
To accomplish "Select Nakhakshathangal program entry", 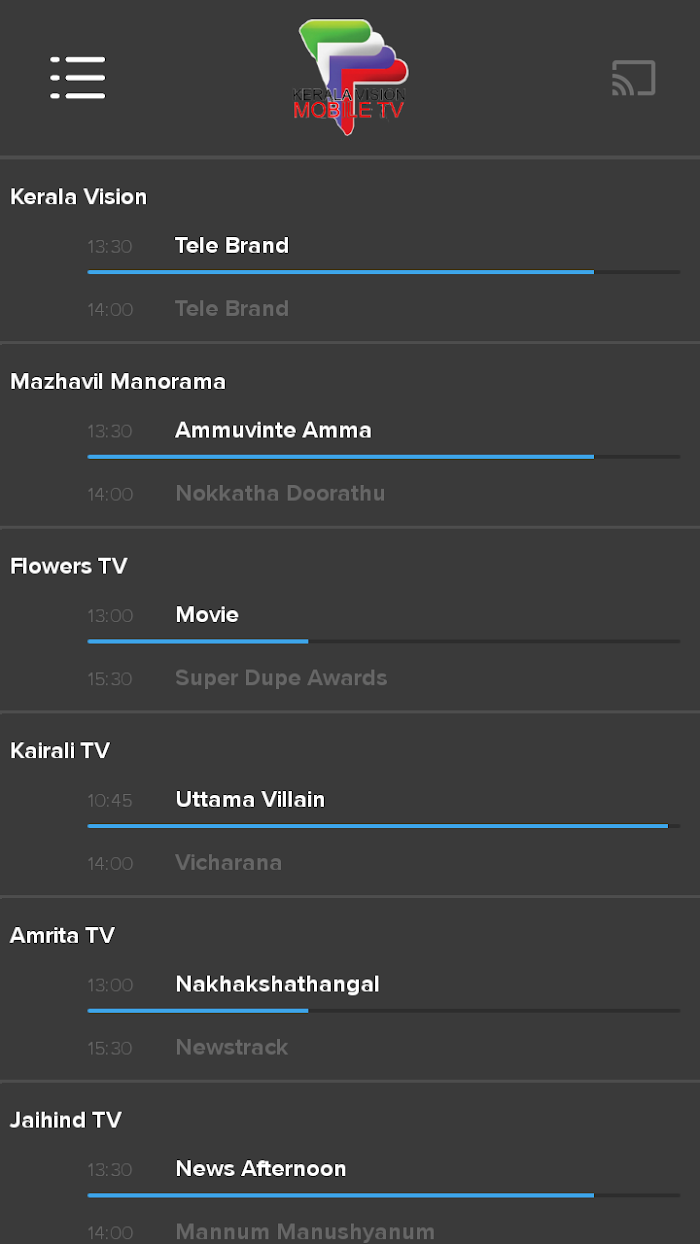I will point(277,984).
